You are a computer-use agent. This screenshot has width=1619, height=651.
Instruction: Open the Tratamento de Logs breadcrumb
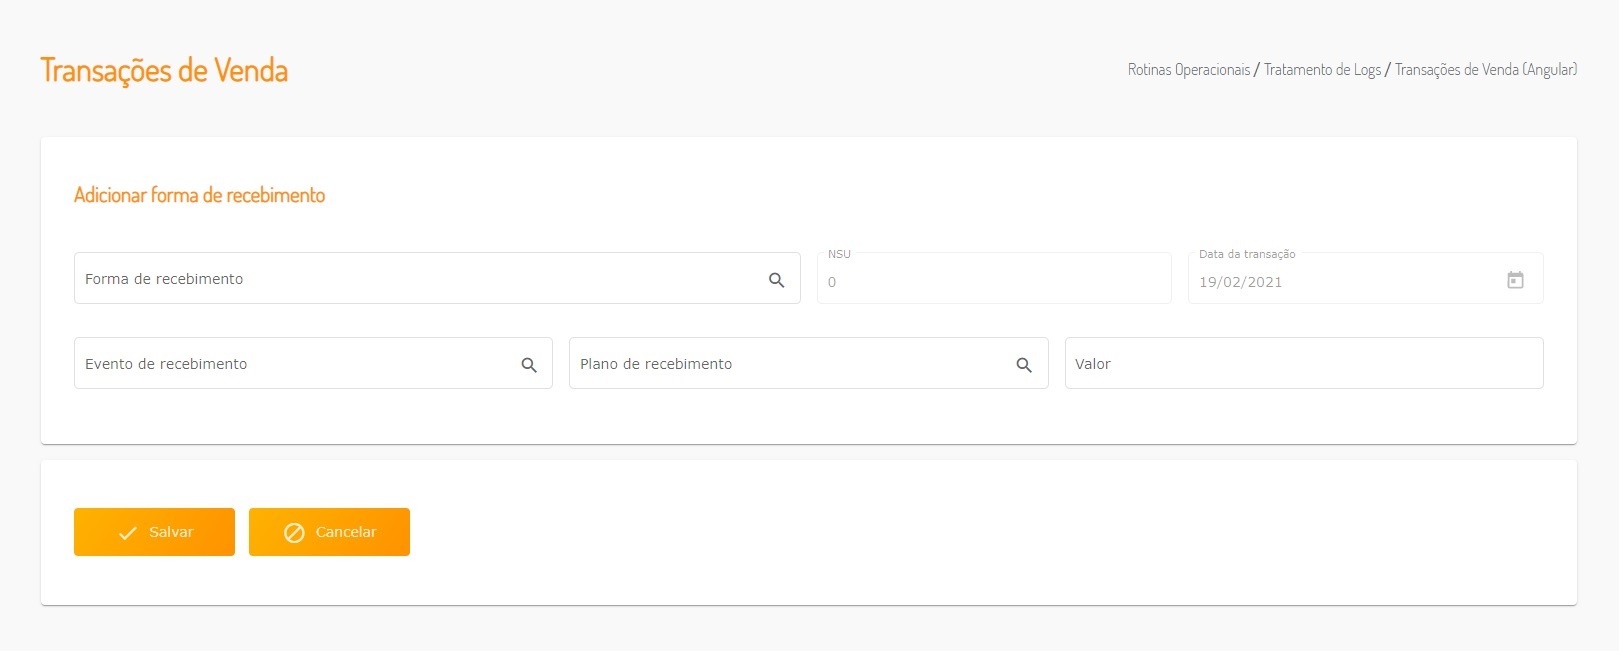tap(1322, 70)
